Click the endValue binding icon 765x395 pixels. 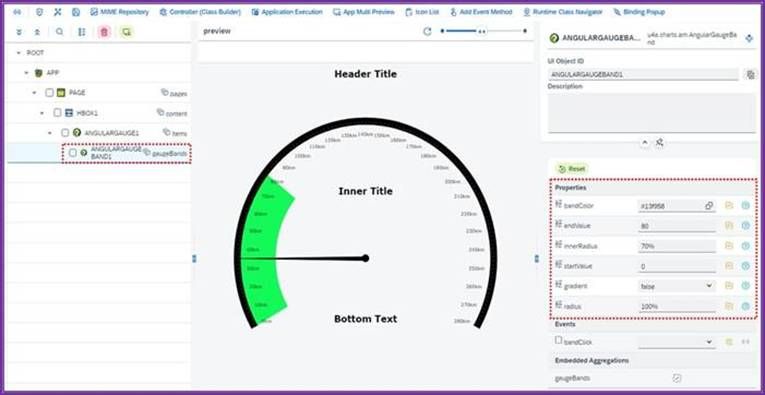point(729,225)
